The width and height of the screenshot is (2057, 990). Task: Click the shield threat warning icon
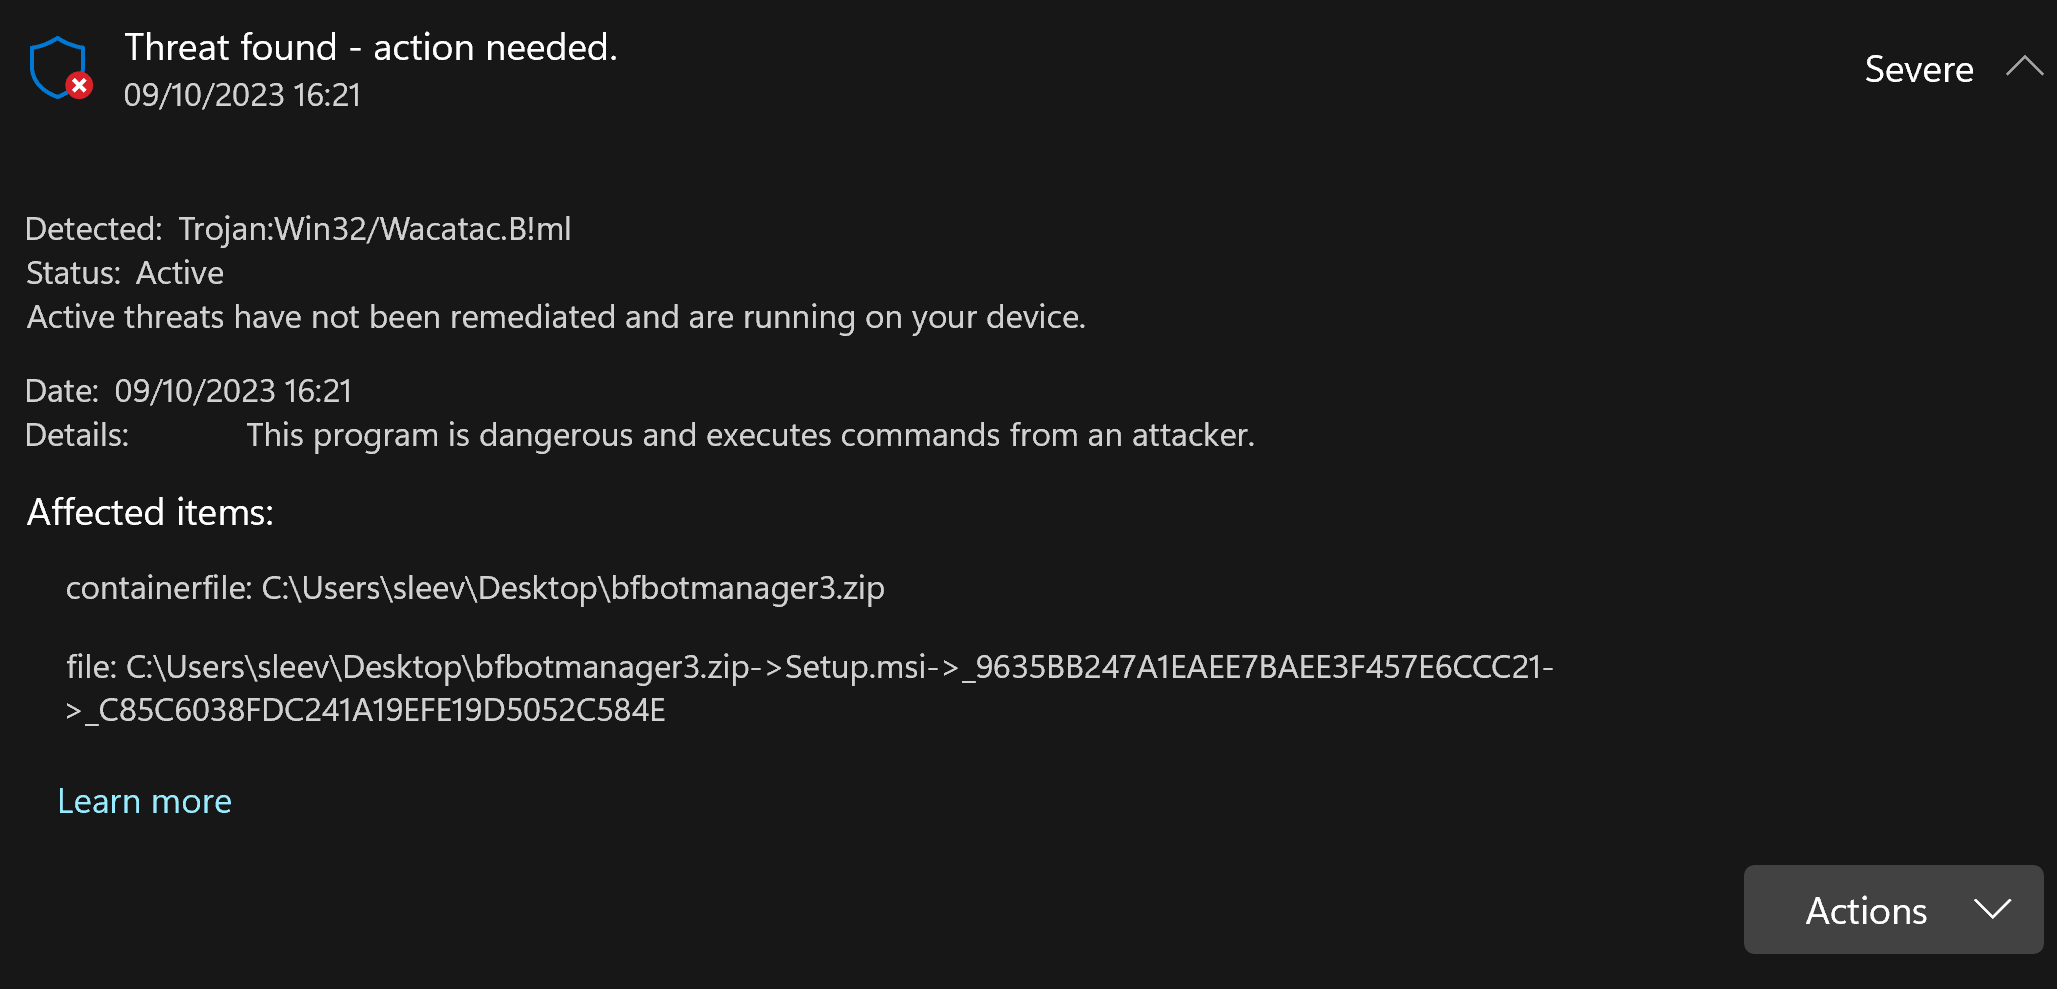pyautogui.click(x=60, y=68)
